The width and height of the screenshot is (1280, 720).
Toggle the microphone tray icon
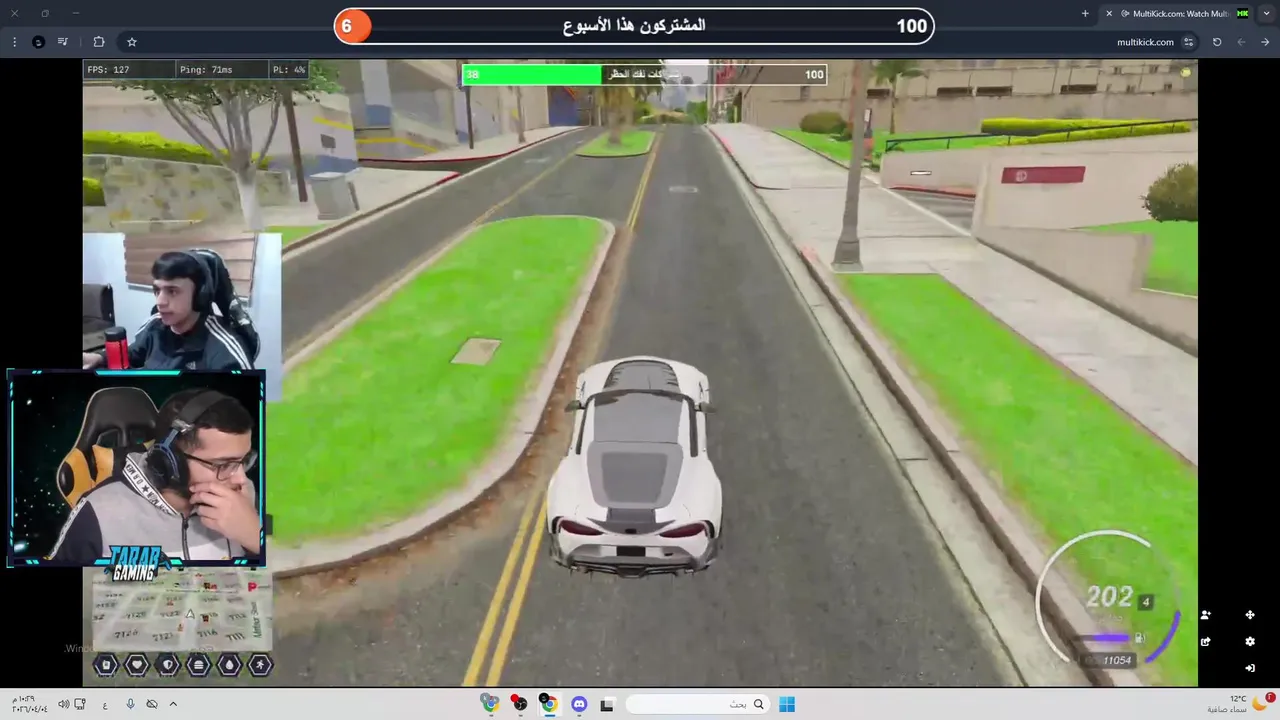tap(130, 704)
